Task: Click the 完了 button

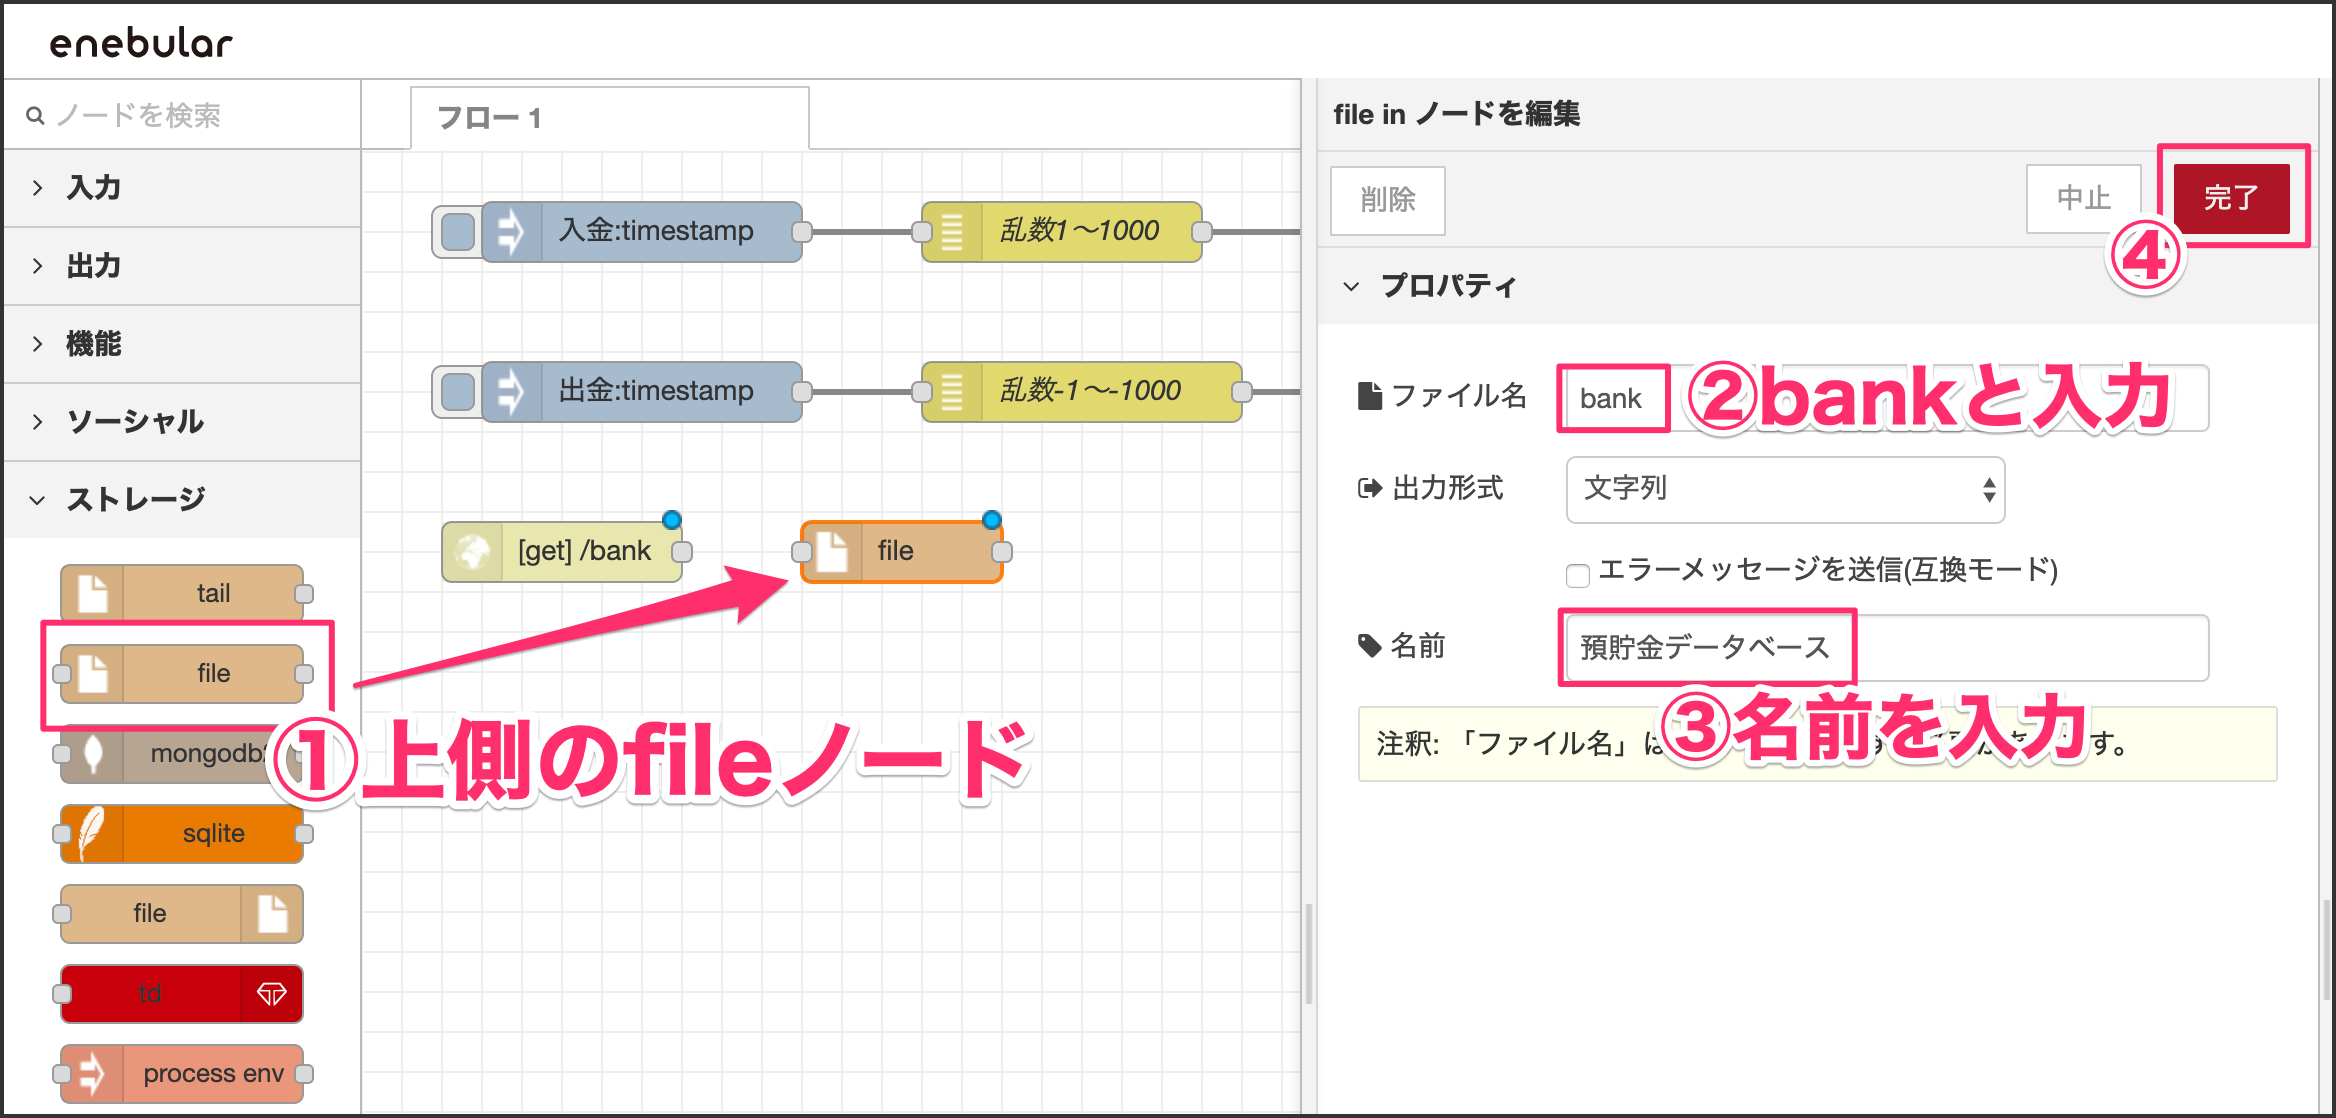Action: (2232, 198)
